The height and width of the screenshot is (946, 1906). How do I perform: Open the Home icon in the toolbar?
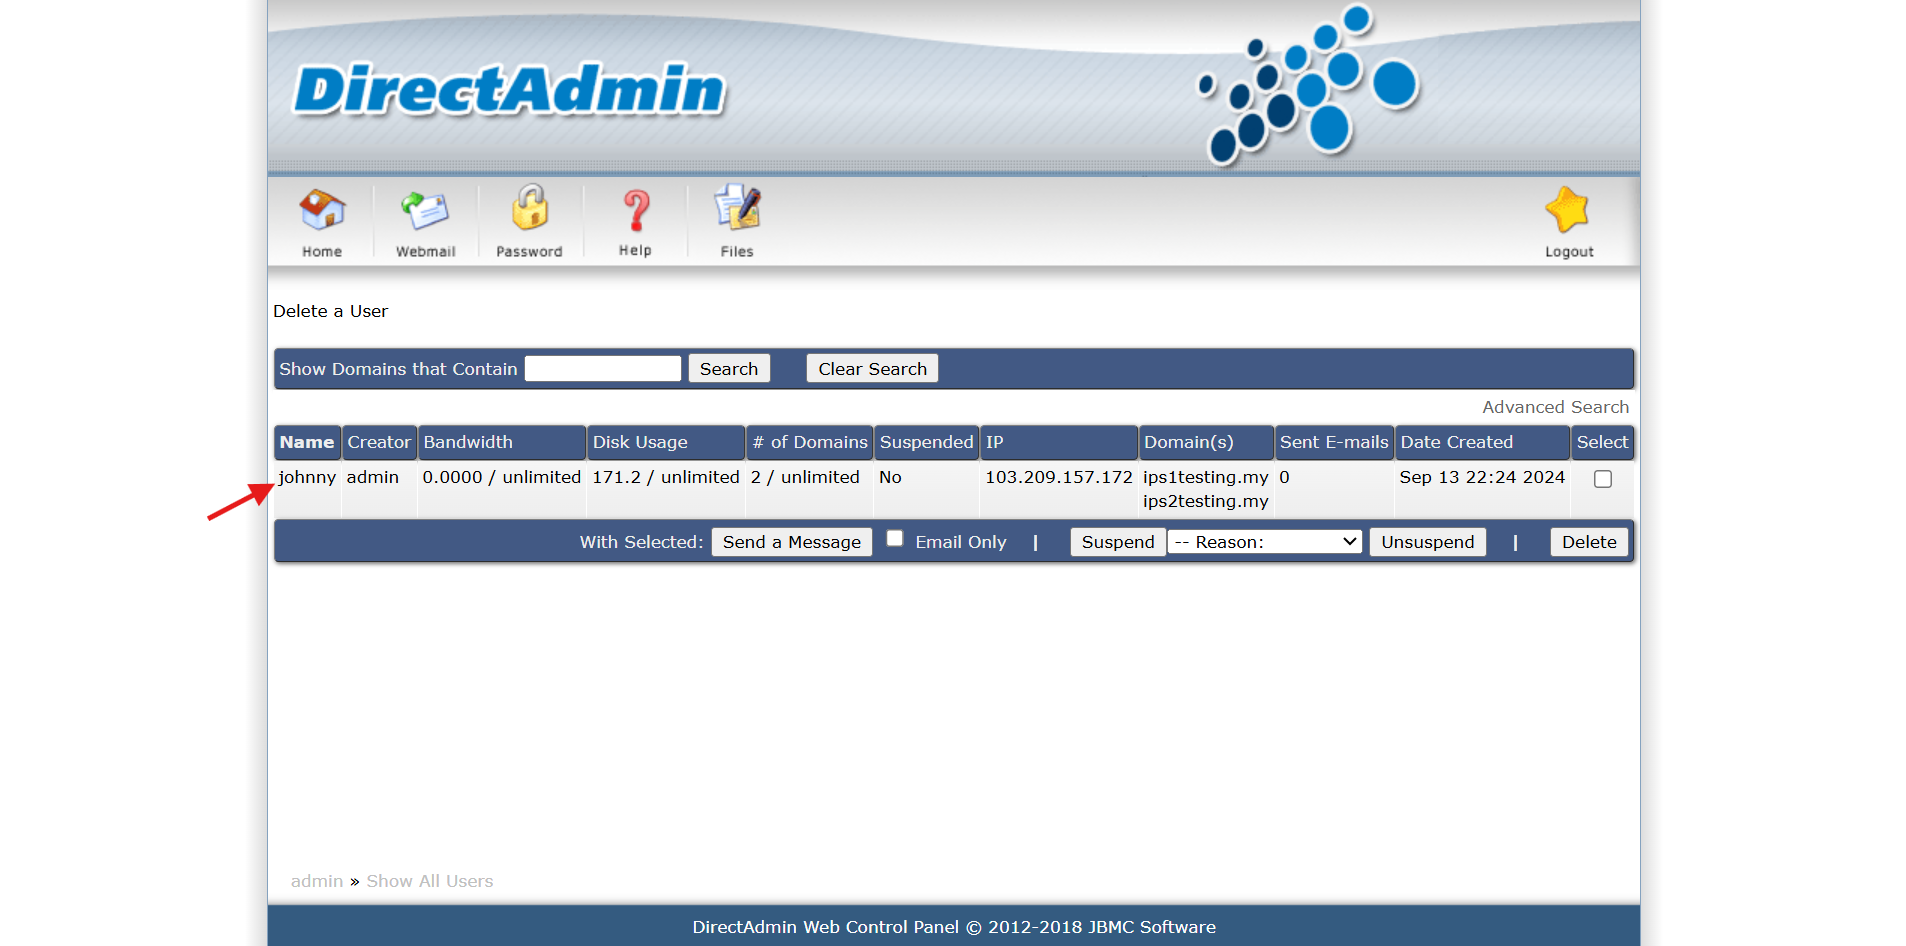coord(322,222)
